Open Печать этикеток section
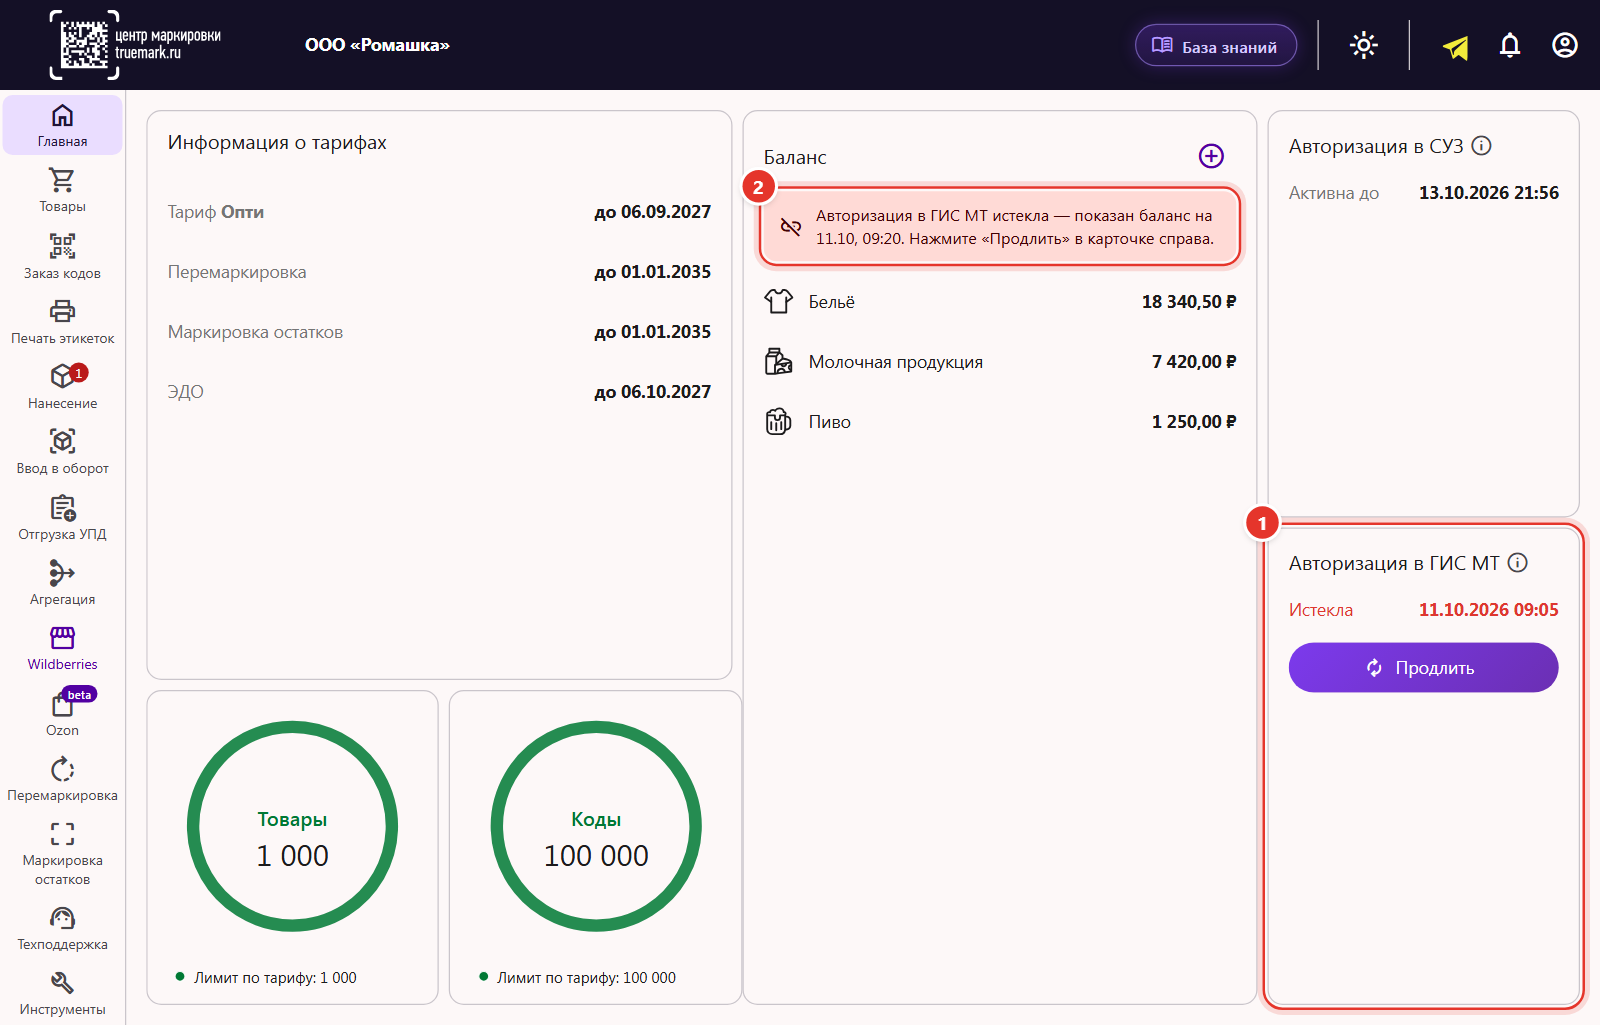Screen dimensions: 1600x1025 point(62,322)
